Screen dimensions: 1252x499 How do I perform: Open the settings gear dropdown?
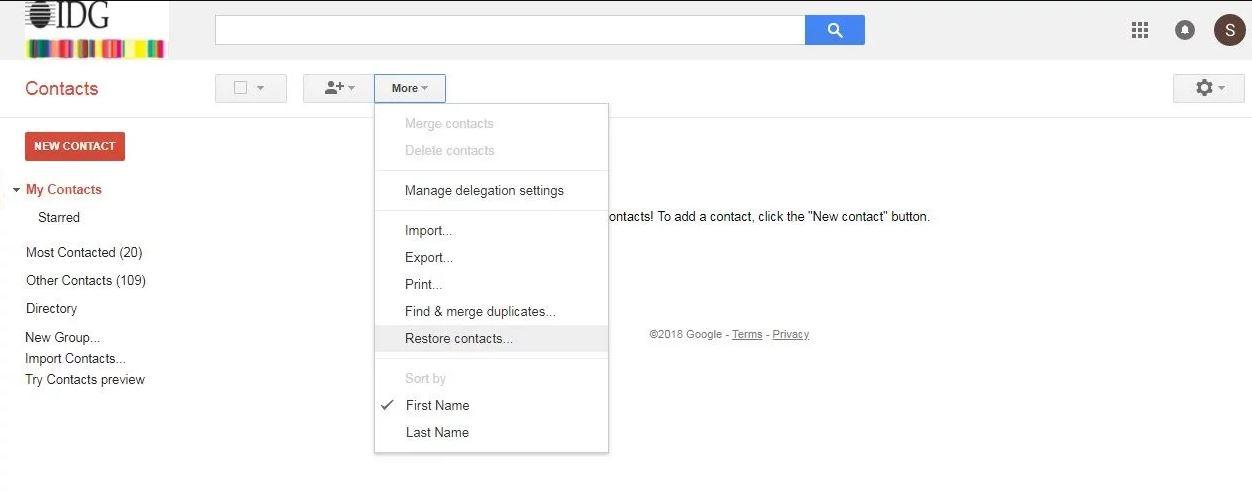[x=1209, y=88]
